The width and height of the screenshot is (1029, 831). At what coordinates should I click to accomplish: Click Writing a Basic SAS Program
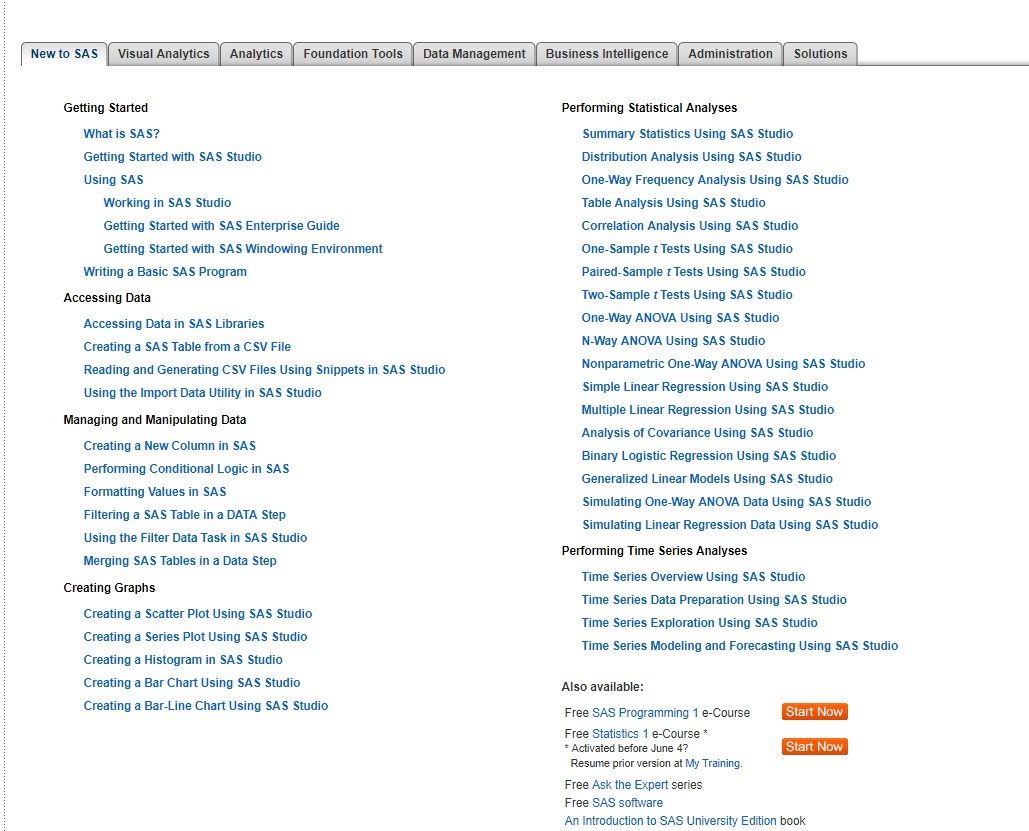(x=165, y=272)
